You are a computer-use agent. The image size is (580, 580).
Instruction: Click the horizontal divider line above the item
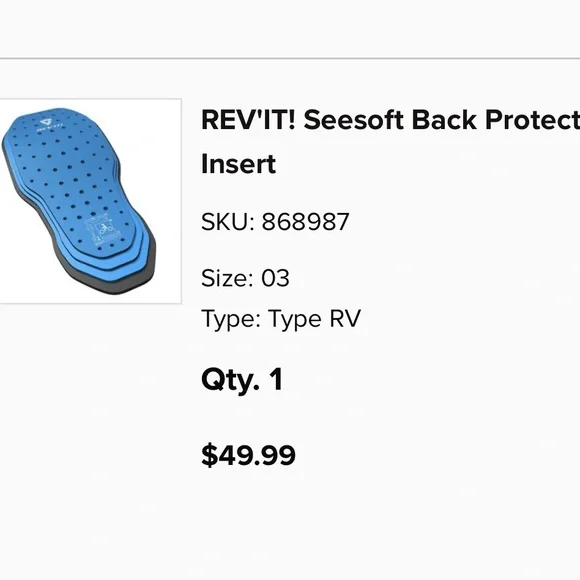point(290,58)
